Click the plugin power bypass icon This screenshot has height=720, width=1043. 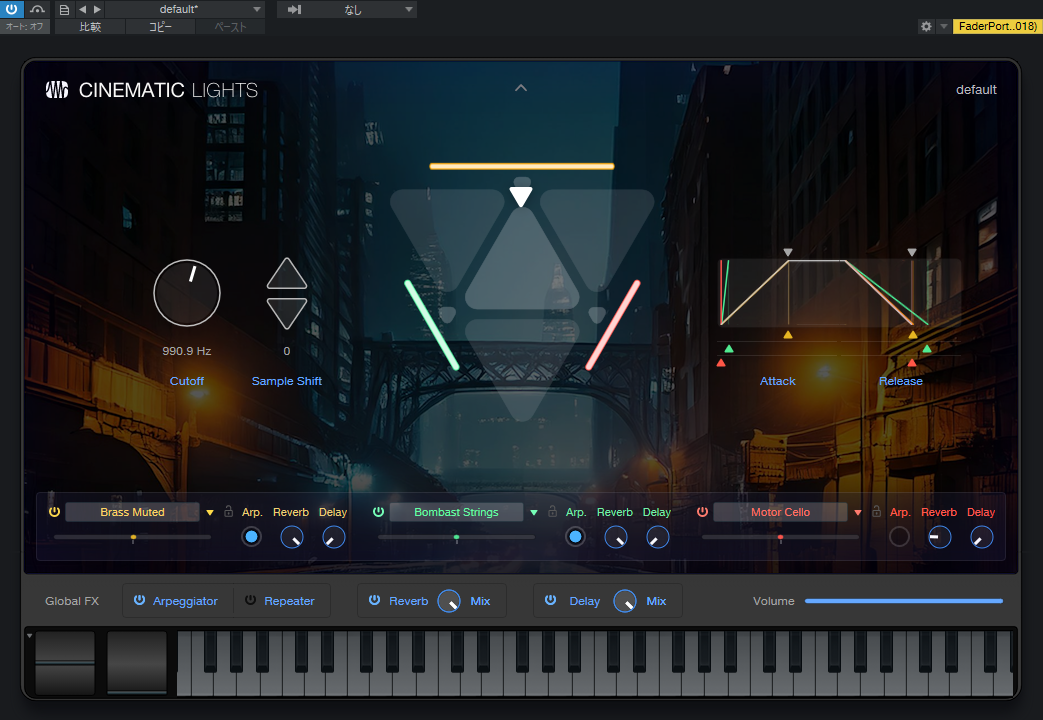12,9
